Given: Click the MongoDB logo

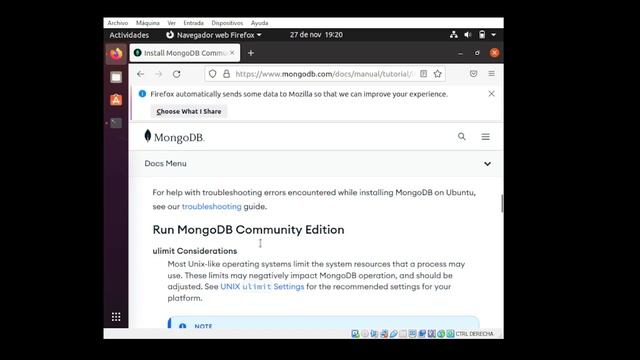Looking at the screenshot, I should click(174, 137).
